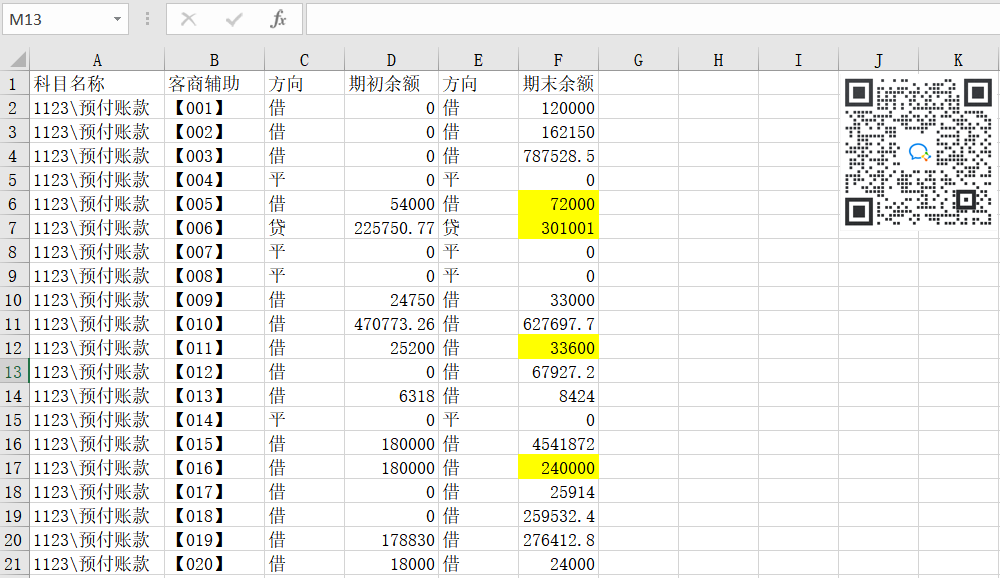This screenshot has width=1000, height=578.
Task: Click cell with value 120000
Action: [558, 108]
